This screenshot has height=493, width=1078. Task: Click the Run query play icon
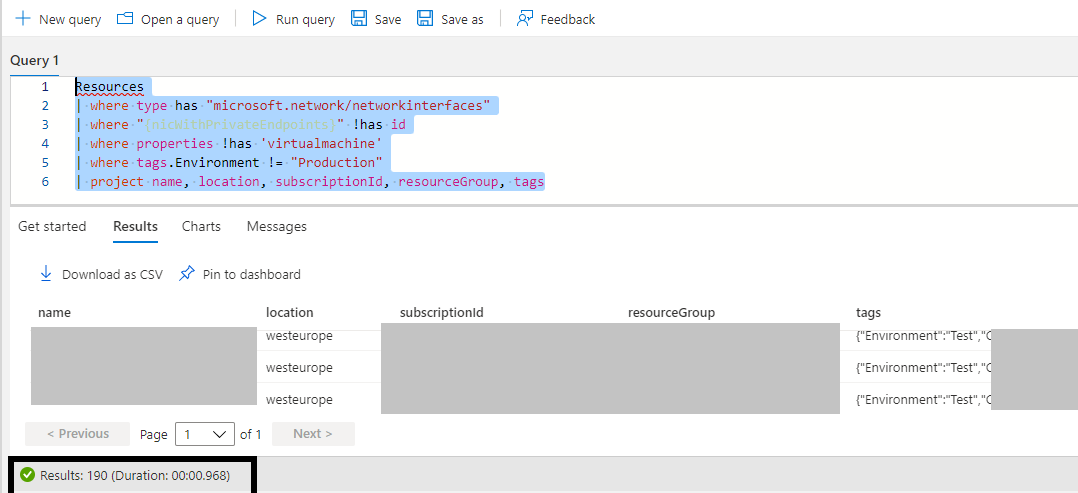coord(260,19)
